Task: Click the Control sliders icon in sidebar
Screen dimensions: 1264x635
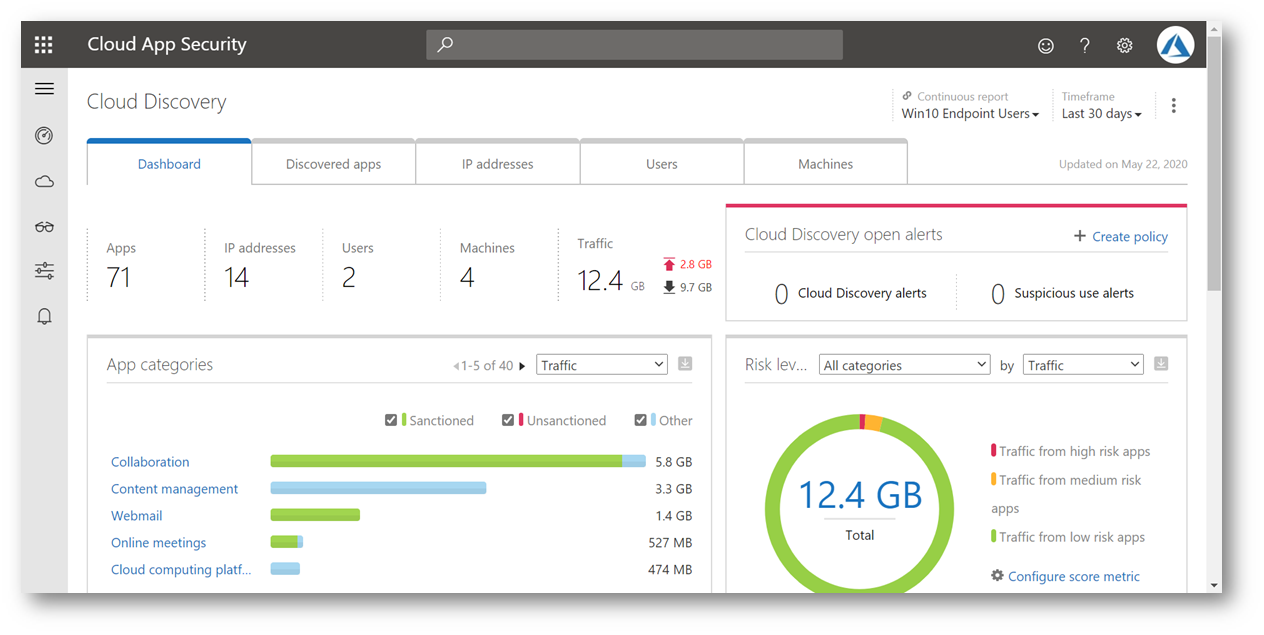Action: pos(44,271)
